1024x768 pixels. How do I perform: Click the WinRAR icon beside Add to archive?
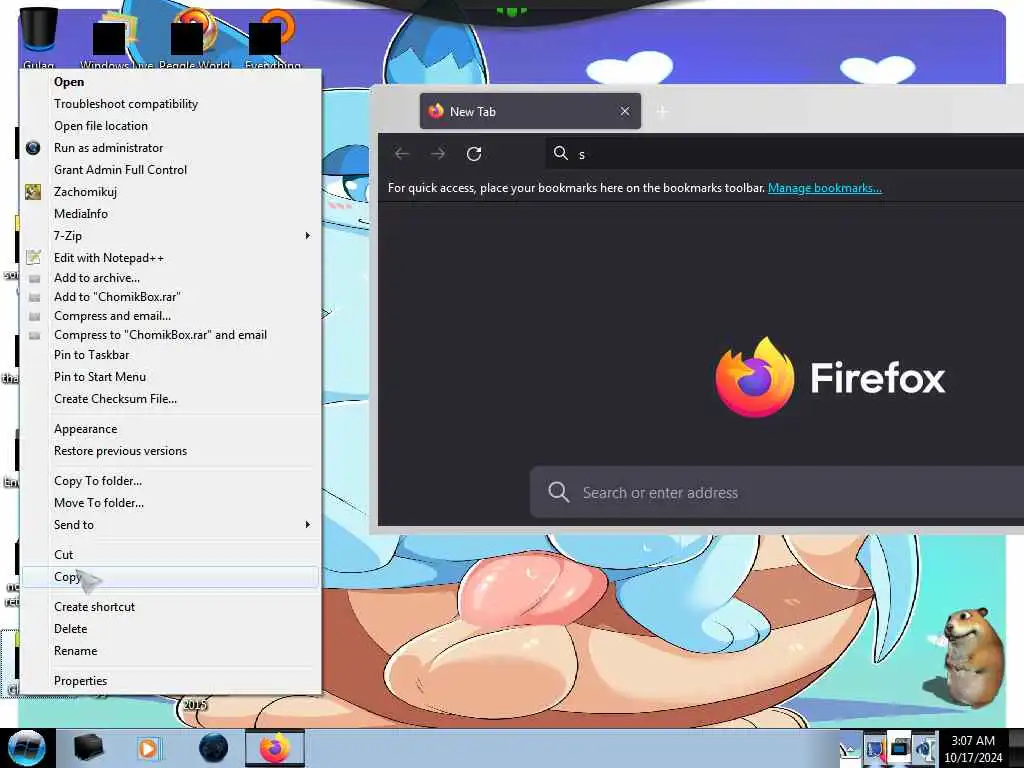(35, 278)
